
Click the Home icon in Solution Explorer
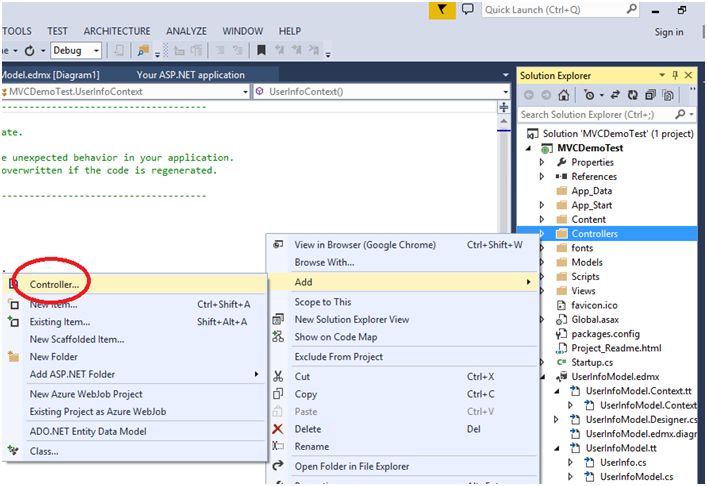point(564,95)
